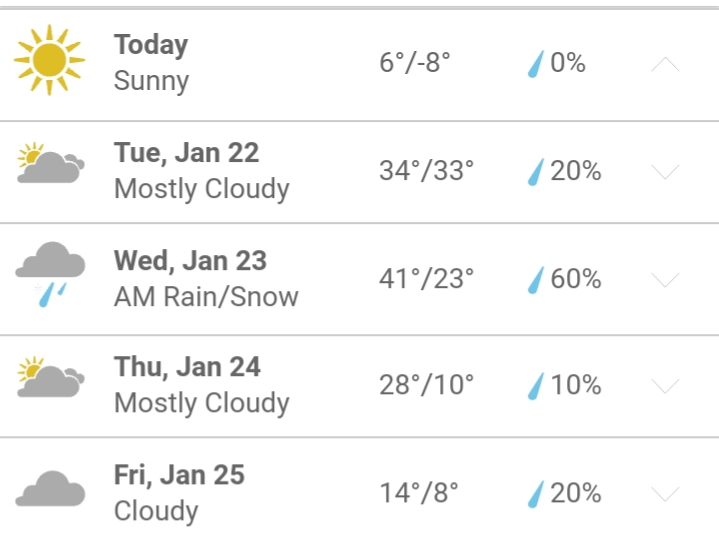Click the raindrop icon in Friday's row
Viewport: 719px width, 540px height.
(x=537, y=493)
